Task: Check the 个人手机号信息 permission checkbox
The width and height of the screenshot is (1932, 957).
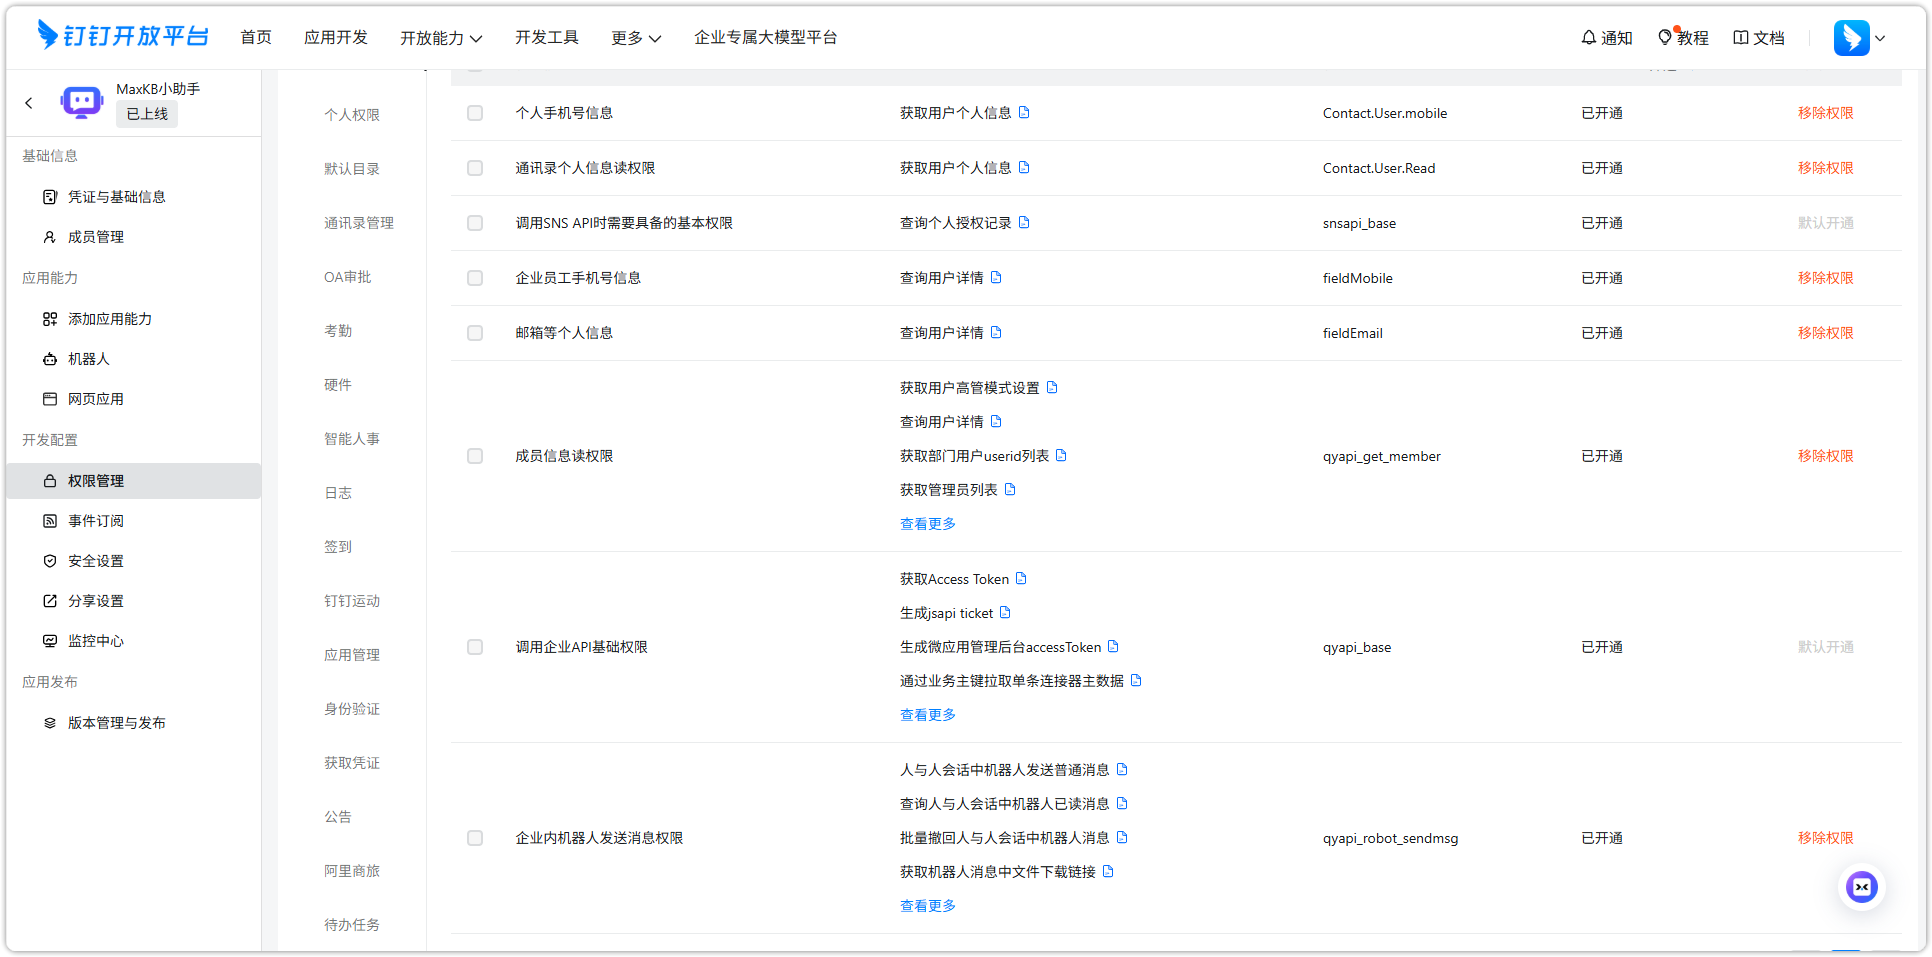Action: (x=474, y=113)
